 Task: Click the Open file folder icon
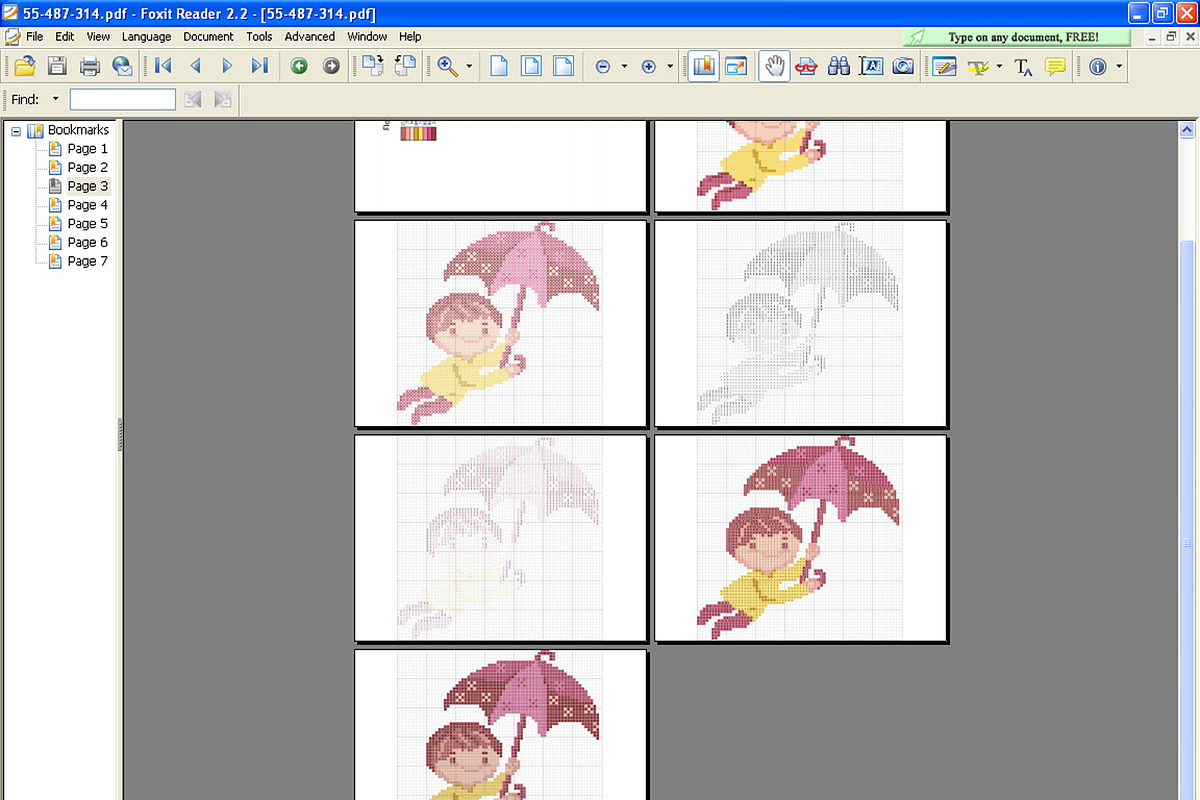click(24, 67)
